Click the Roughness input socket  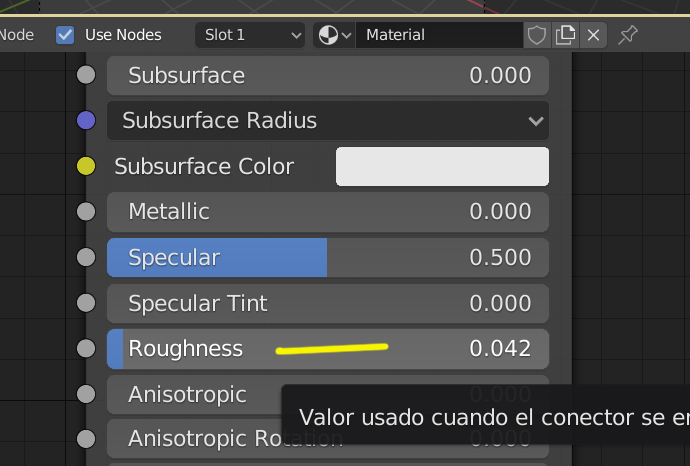86,348
